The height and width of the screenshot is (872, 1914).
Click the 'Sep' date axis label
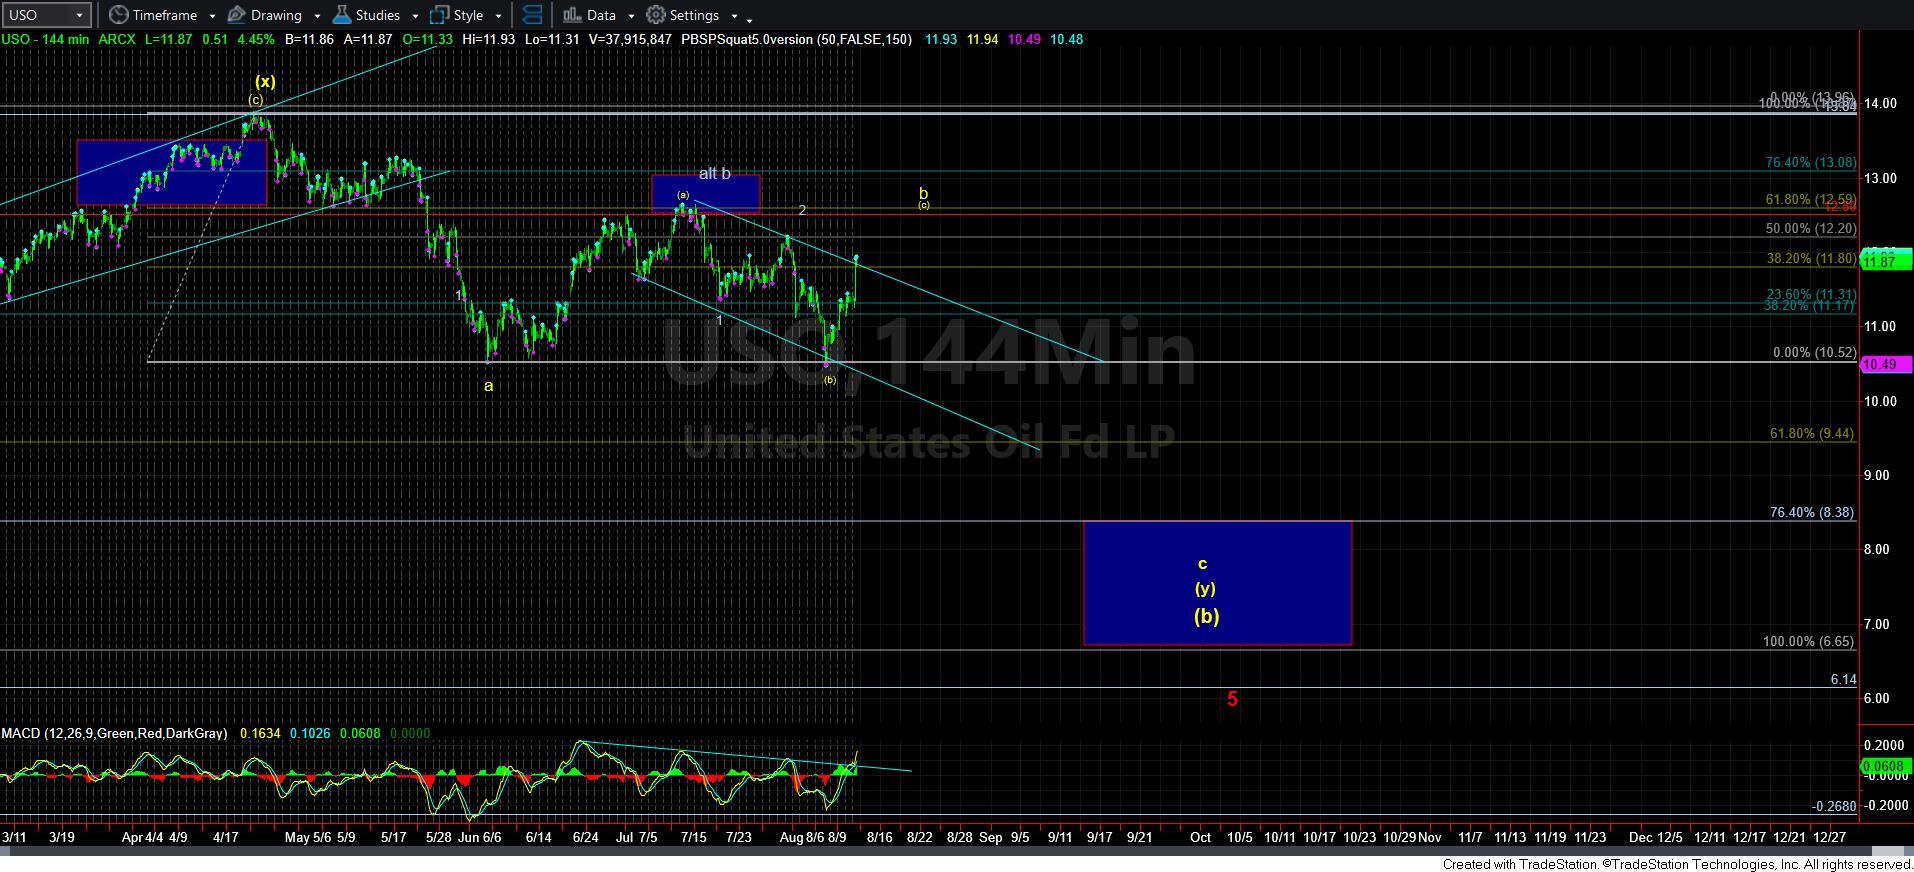click(x=990, y=837)
